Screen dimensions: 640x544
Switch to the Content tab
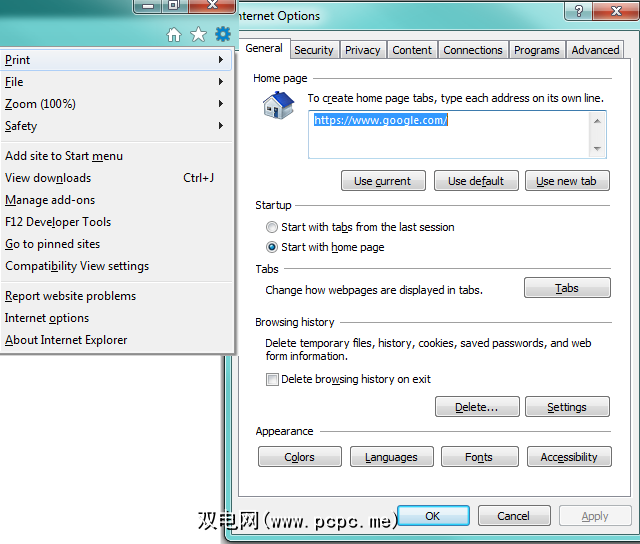(x=412, y=50)
